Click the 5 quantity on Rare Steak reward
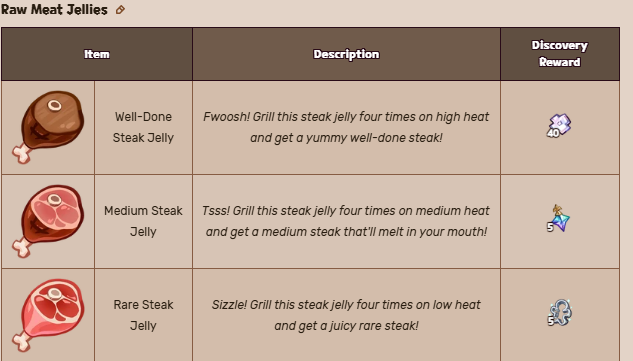 tap(551, 321)
